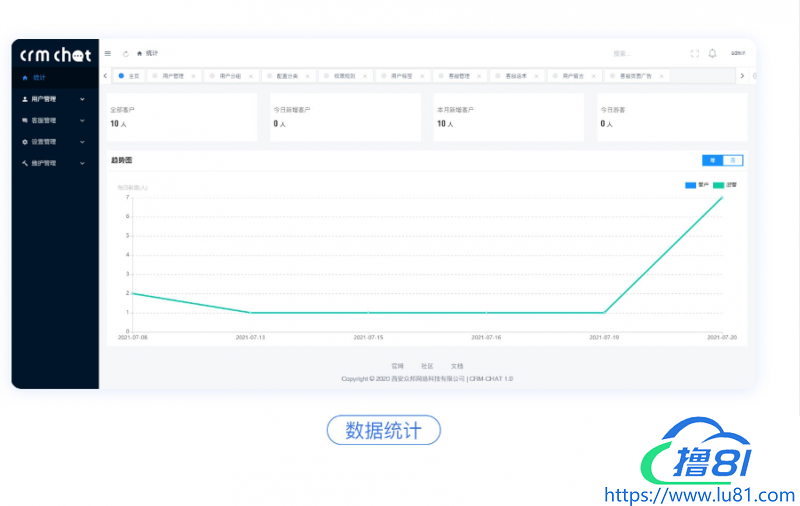Click the gear icon for 设置管理
This screenshot has height=506, width=800.
coord(25,141)
